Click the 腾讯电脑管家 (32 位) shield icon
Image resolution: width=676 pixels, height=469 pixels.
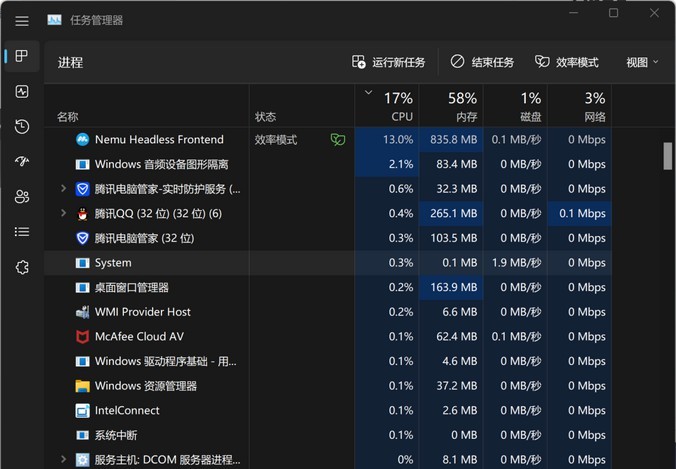point(82,238)
